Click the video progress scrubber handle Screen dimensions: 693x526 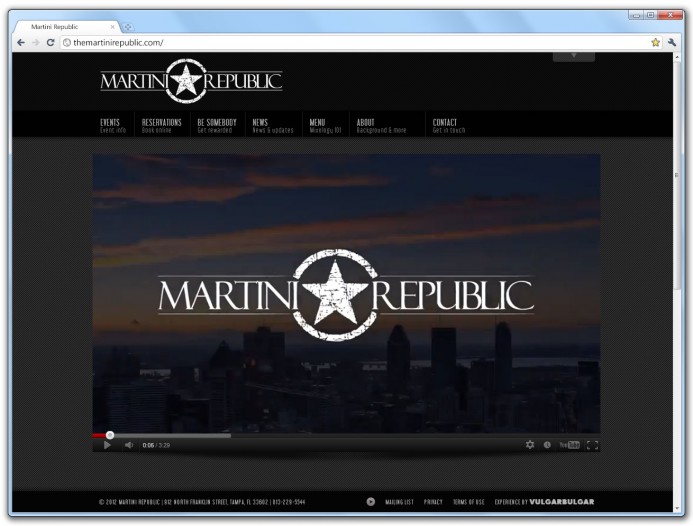(x=110, y=435)
